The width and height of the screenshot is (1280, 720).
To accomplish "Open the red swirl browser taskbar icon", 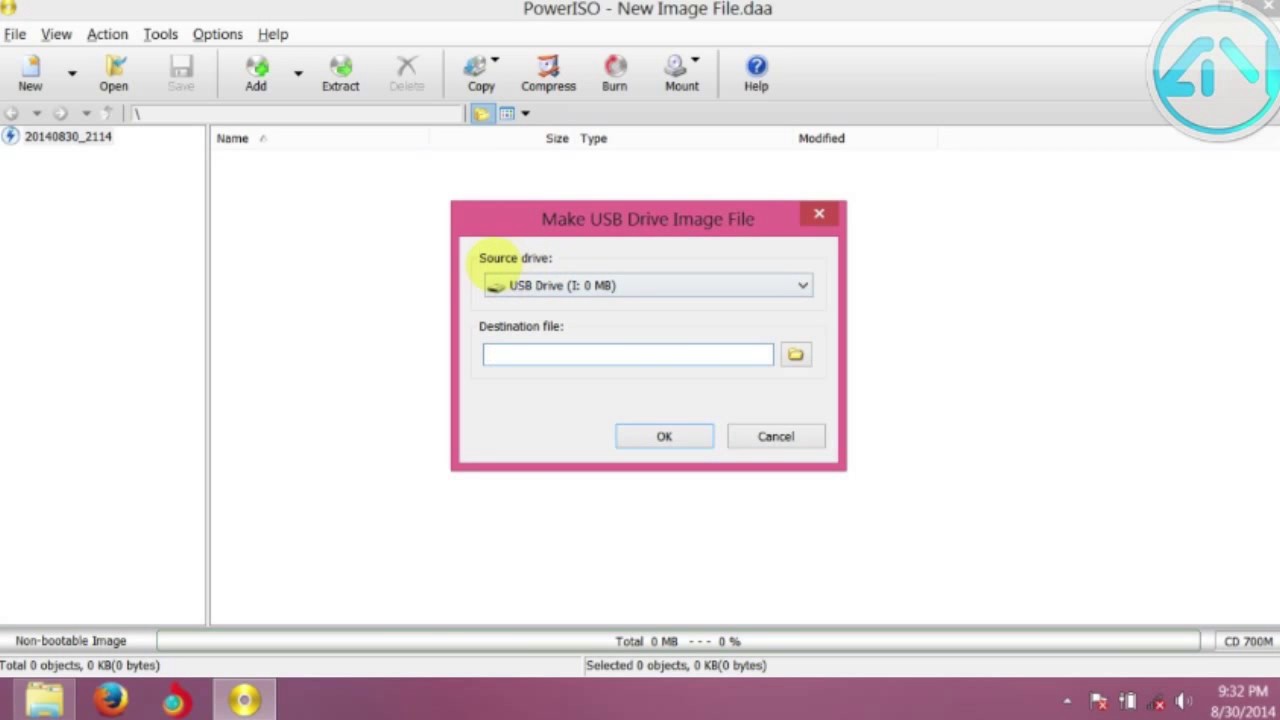I will [177, 699].
